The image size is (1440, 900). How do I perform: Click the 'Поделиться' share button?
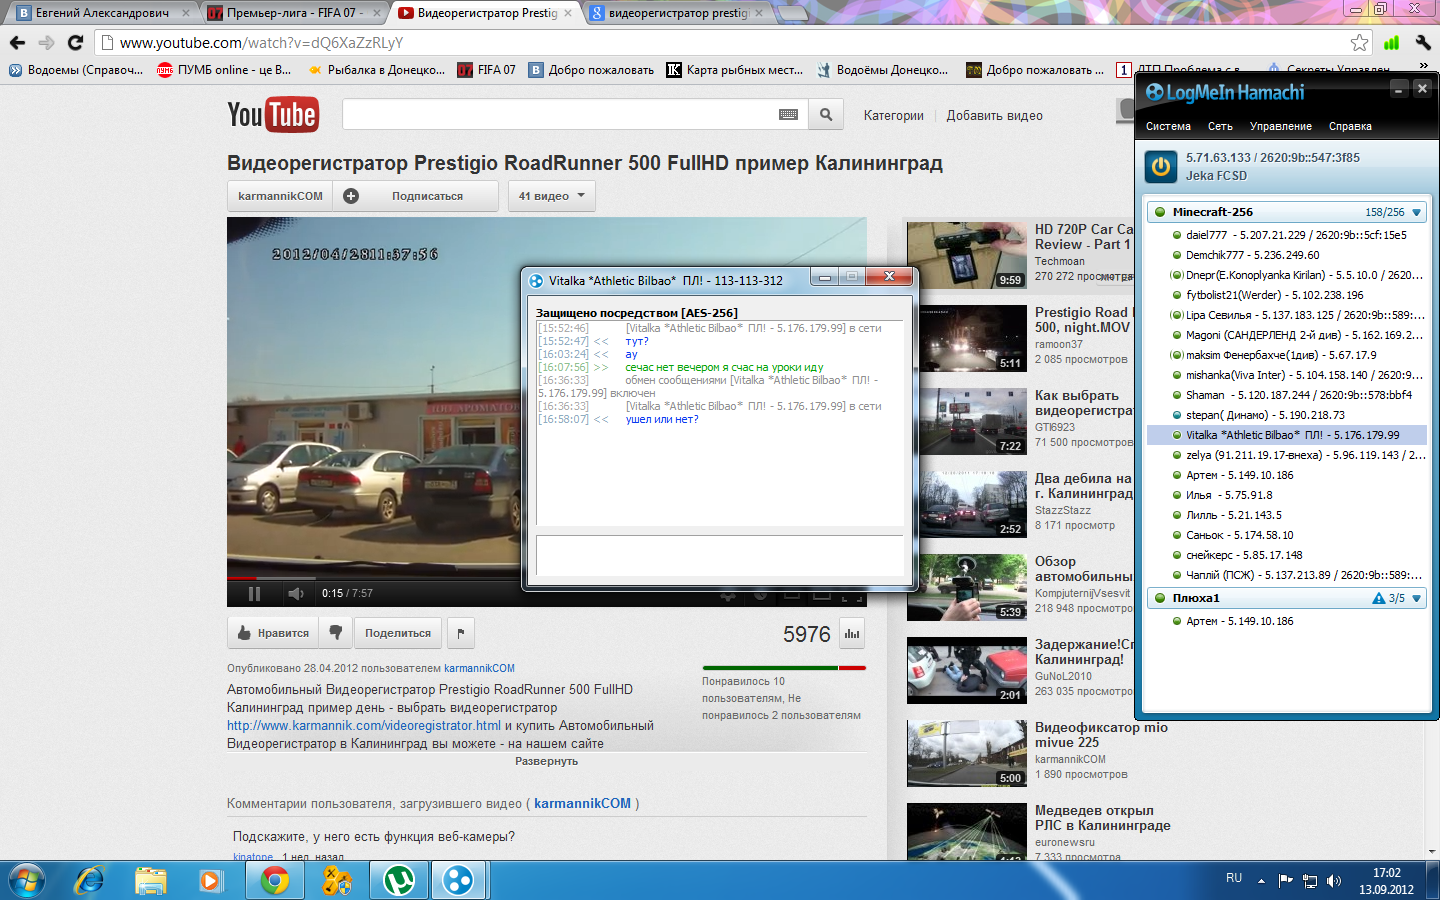tap(398, 633)
